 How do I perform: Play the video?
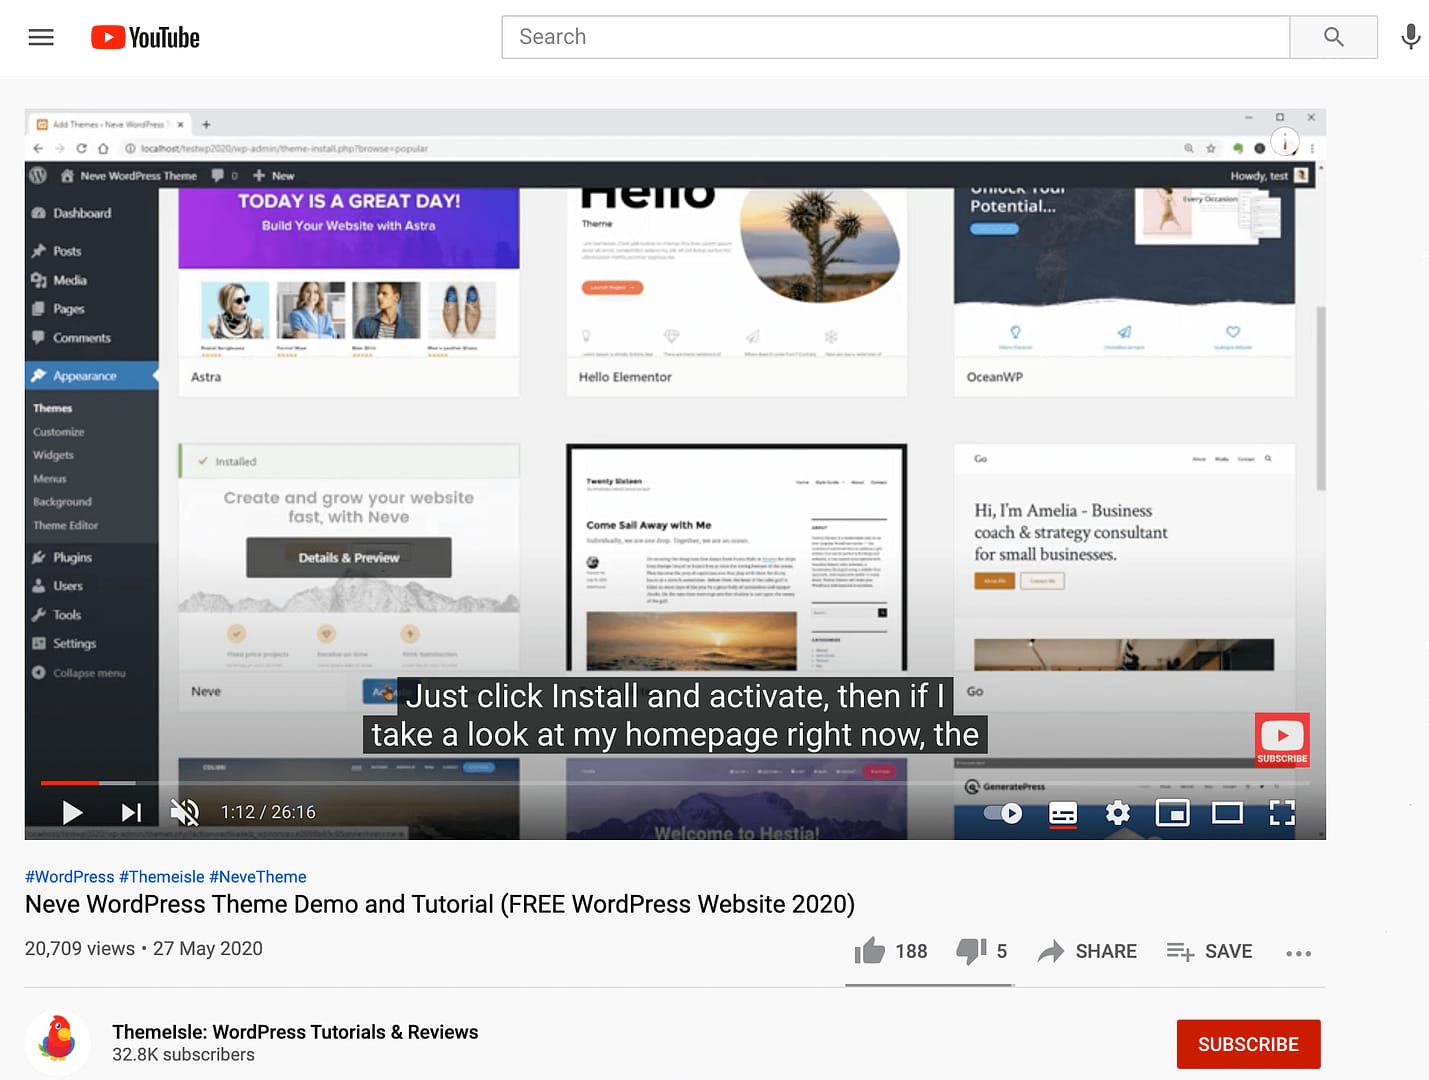click(x=72, y=812)
